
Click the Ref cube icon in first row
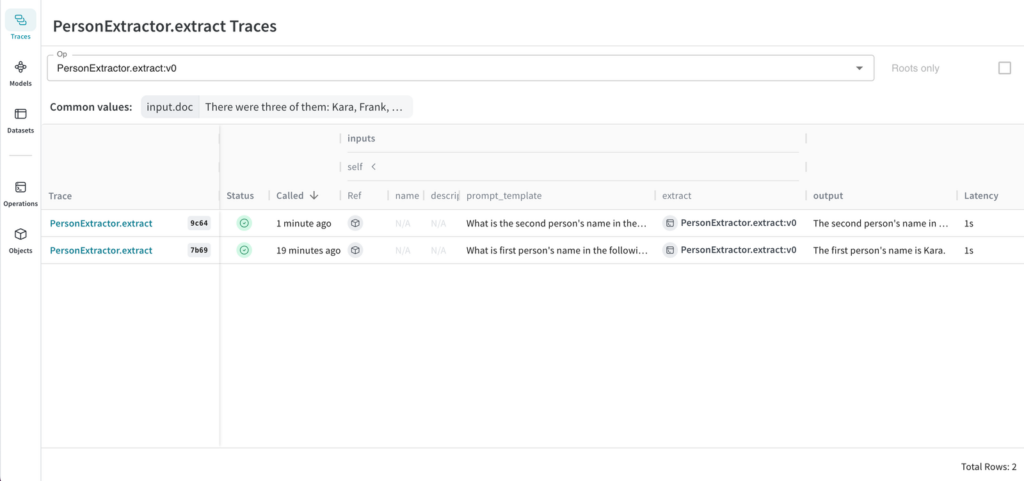tap(355, 223)
